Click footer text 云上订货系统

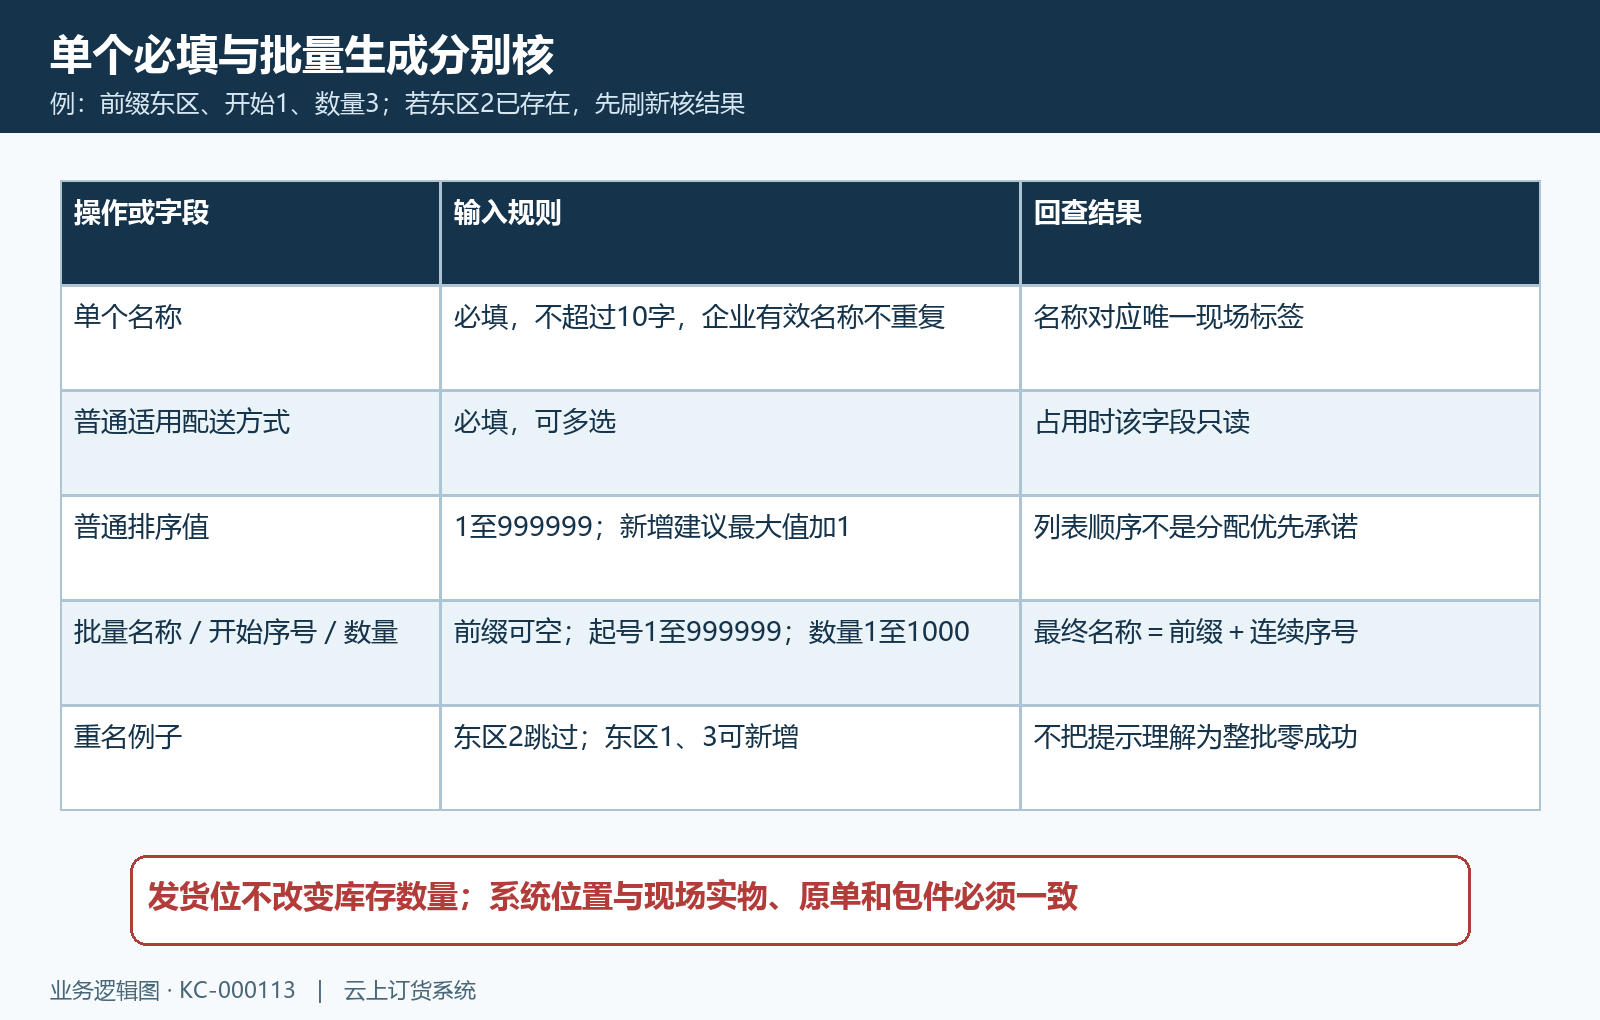pos(410,990)
